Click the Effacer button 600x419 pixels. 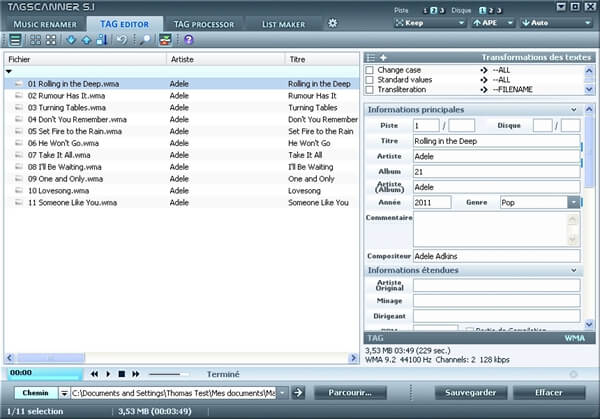(549, 393)
